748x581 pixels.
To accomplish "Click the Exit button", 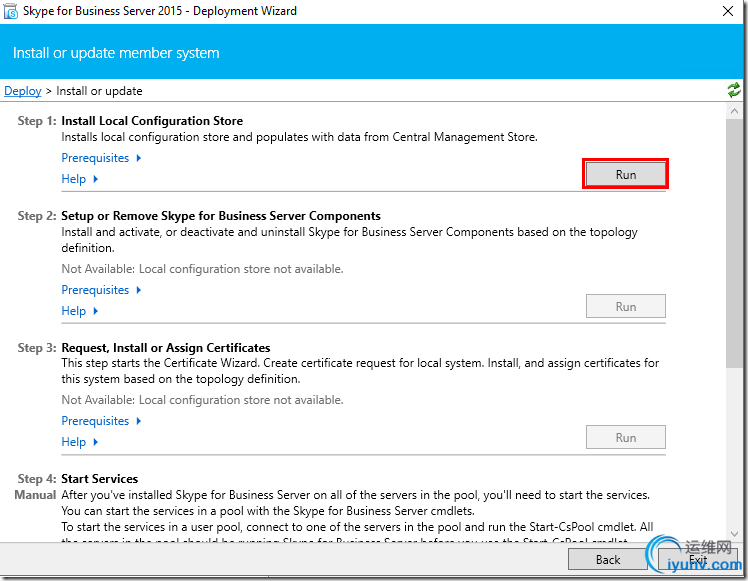I will pyautogui.click(x=697, y=560).
